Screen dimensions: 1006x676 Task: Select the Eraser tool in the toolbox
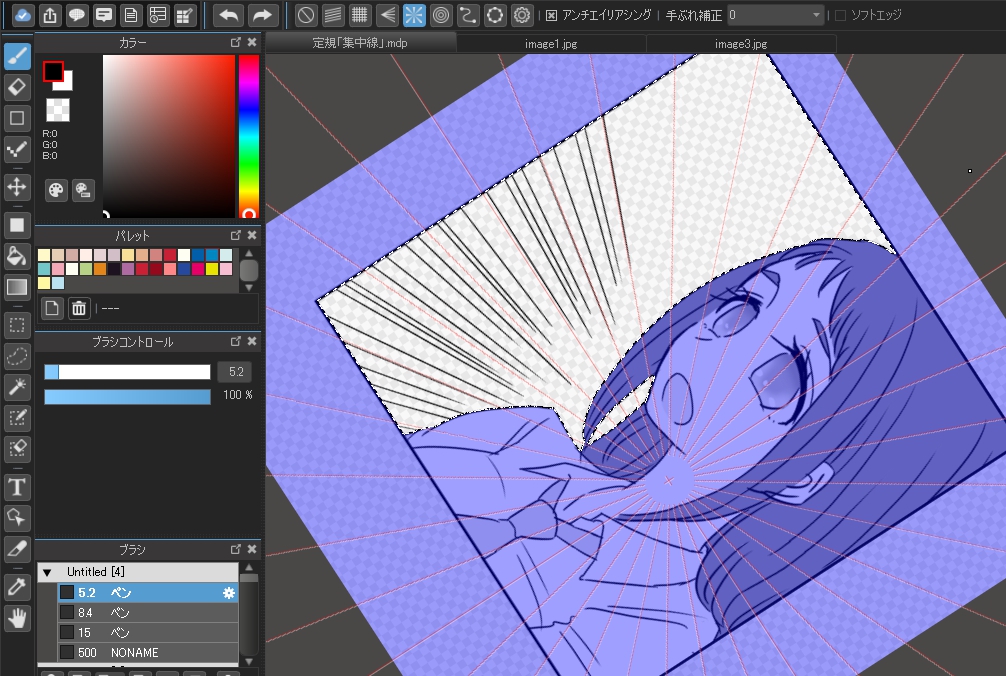[x=16, y=87]
